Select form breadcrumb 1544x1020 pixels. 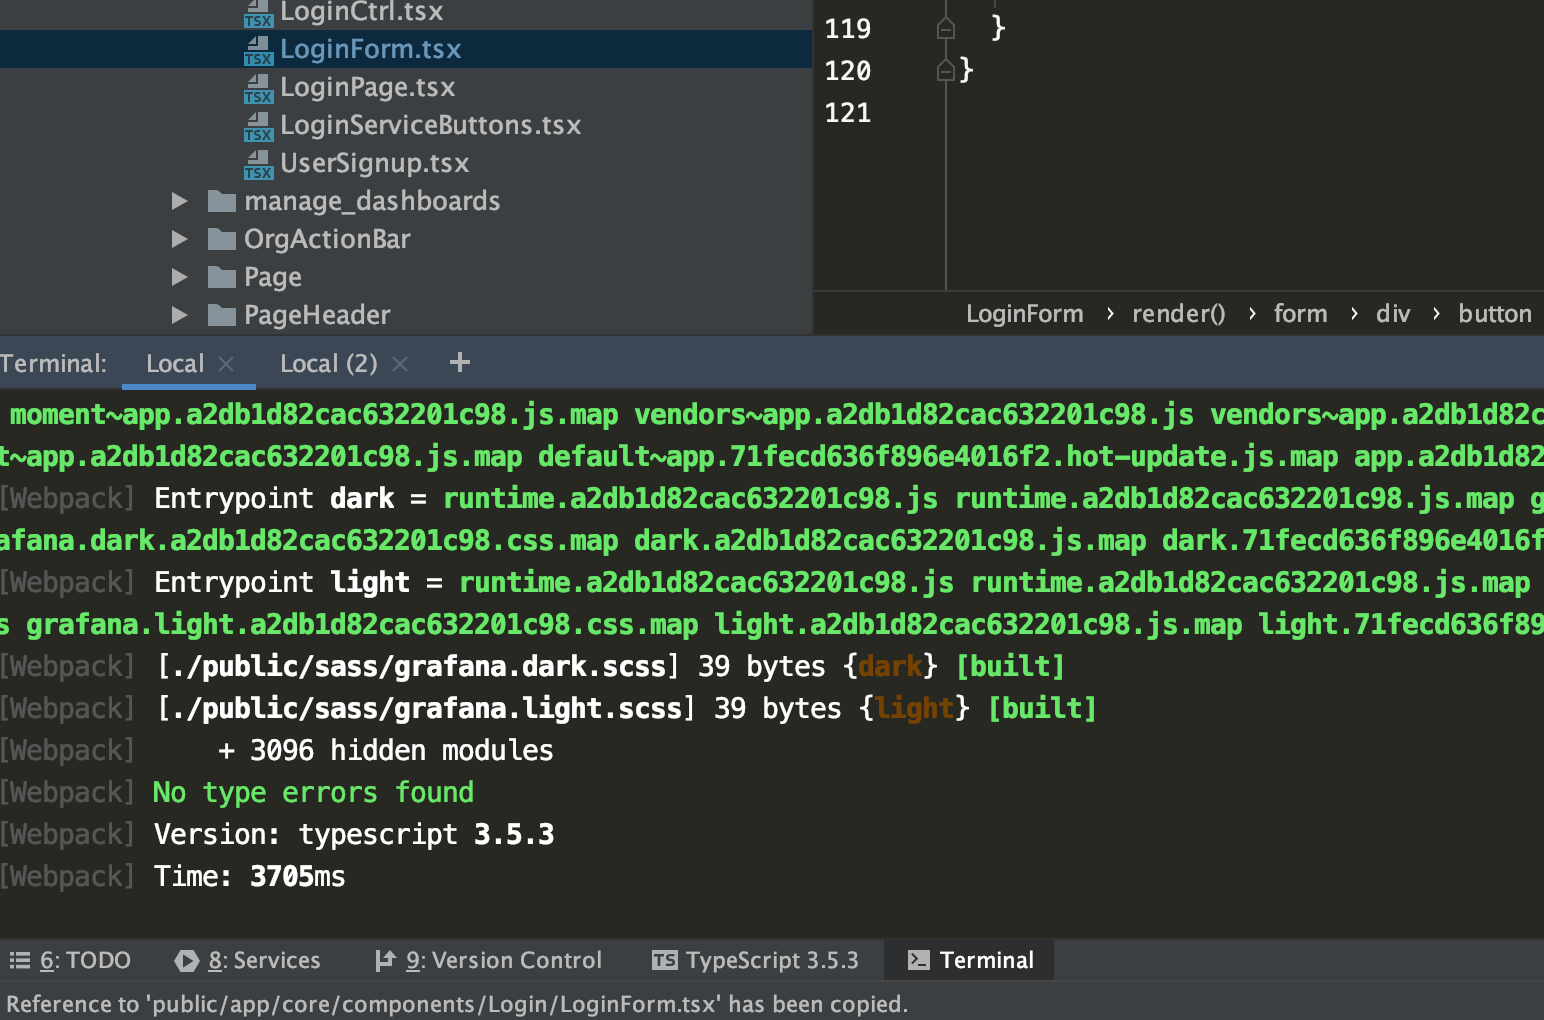pyautogui.click(x=1301, y=314)
